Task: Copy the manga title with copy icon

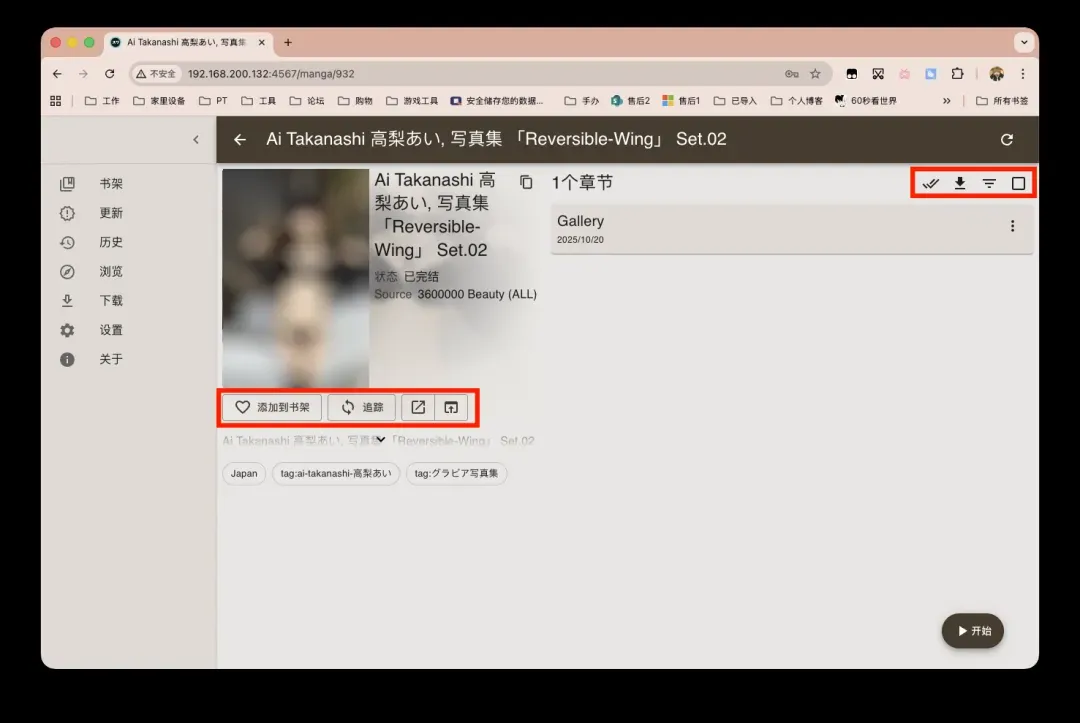Action: click(526, 182)
